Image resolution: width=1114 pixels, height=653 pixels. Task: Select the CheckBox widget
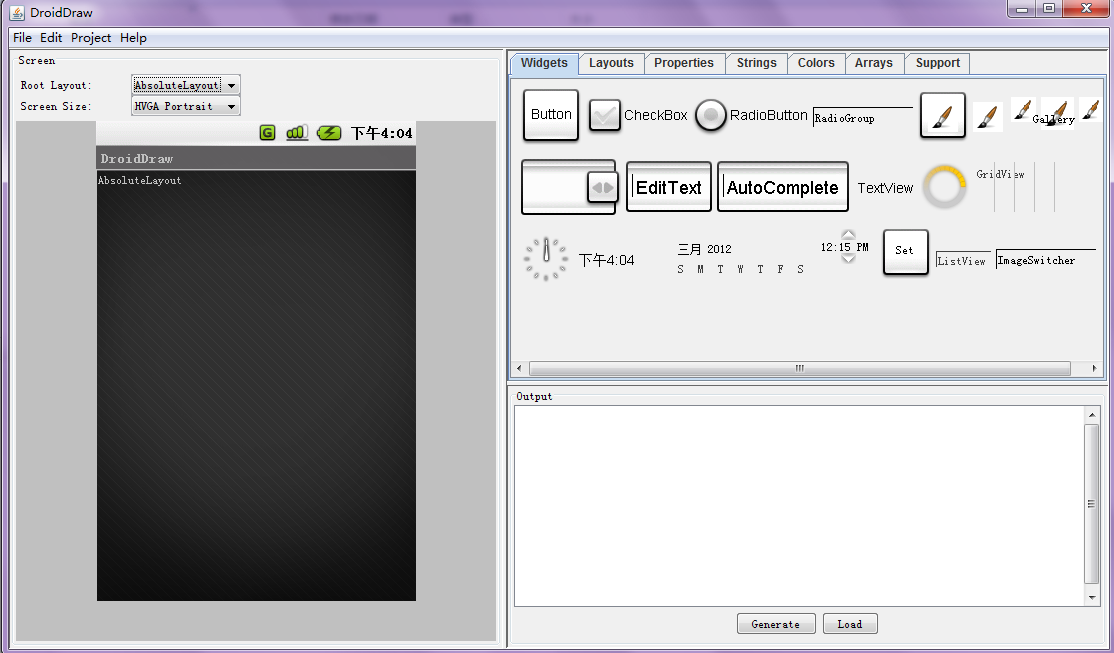638,115
